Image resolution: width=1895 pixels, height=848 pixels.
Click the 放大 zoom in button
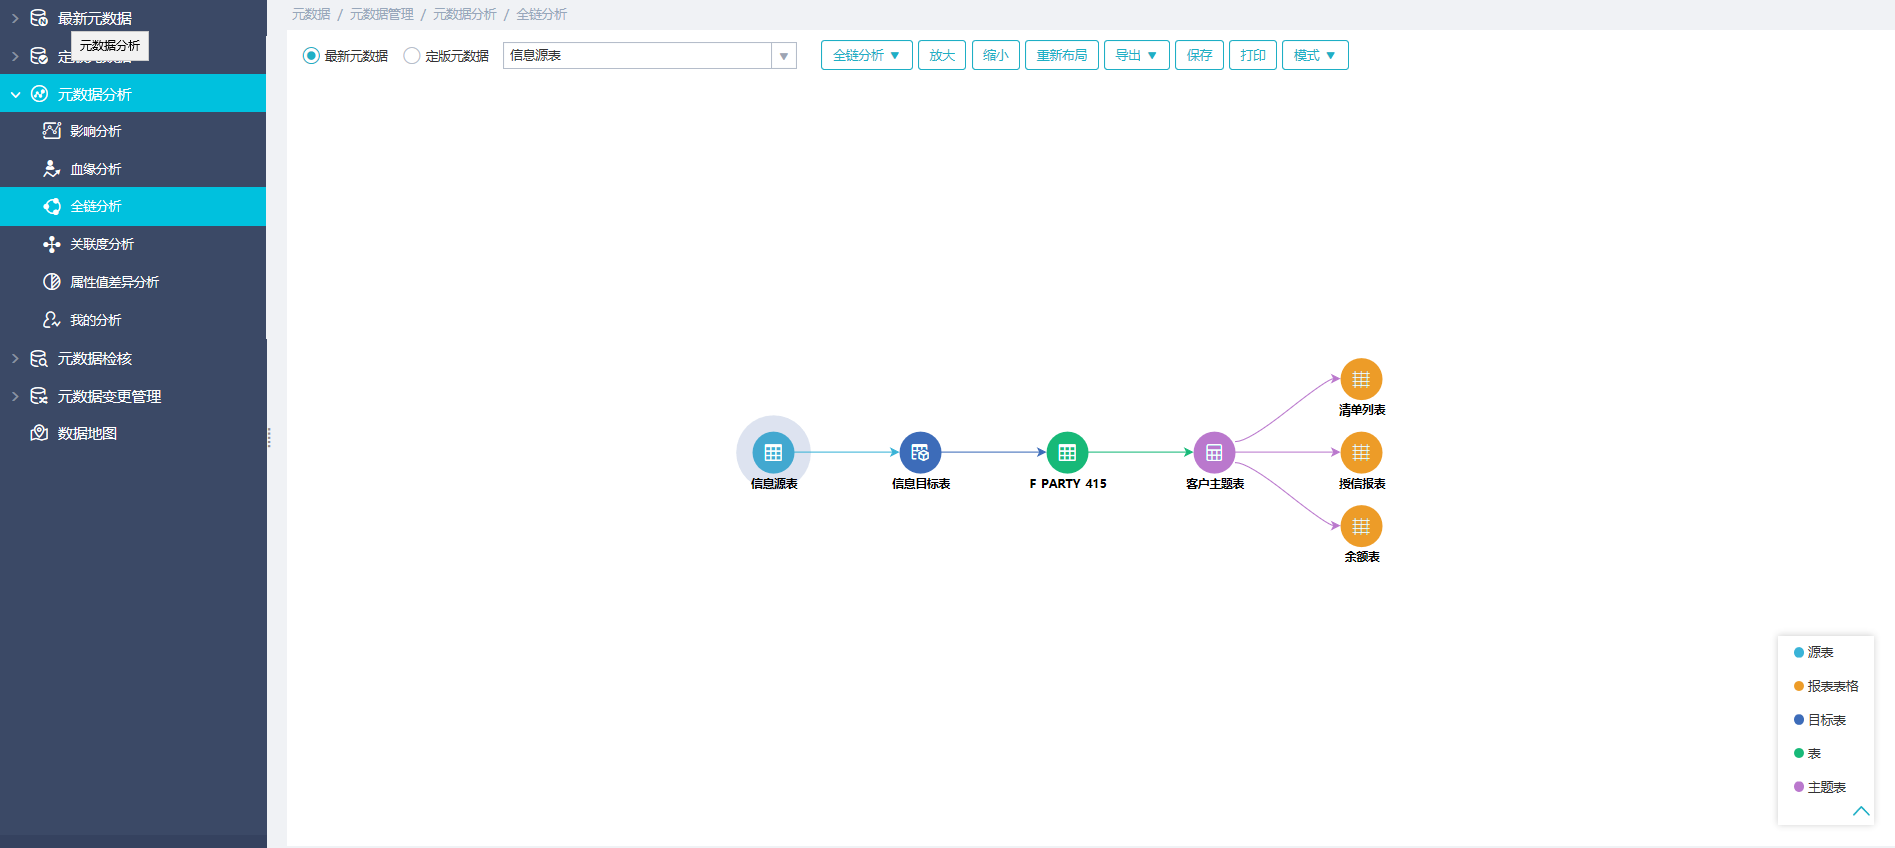(941, 55)
